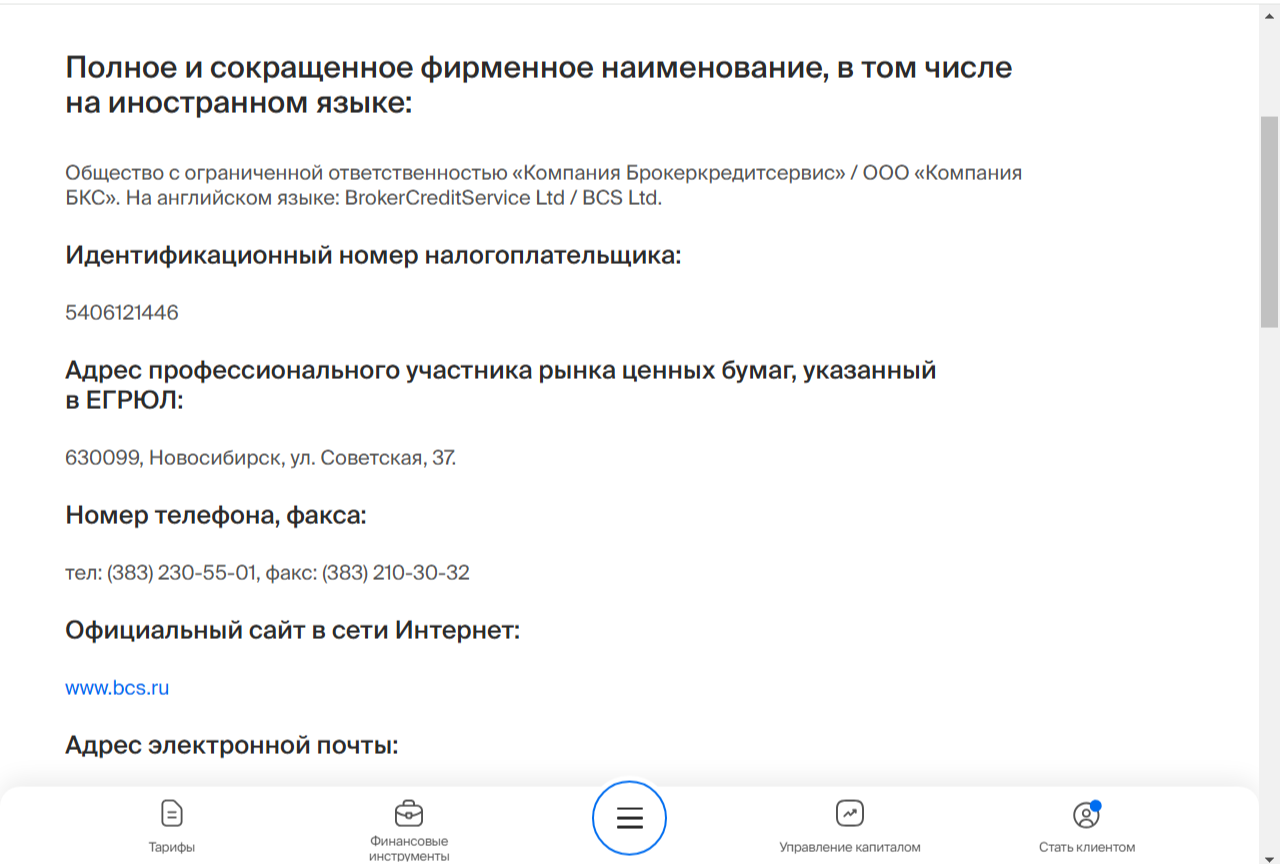Click the phone and fax numbers line
1280x864 pixels.
[267, 573]
